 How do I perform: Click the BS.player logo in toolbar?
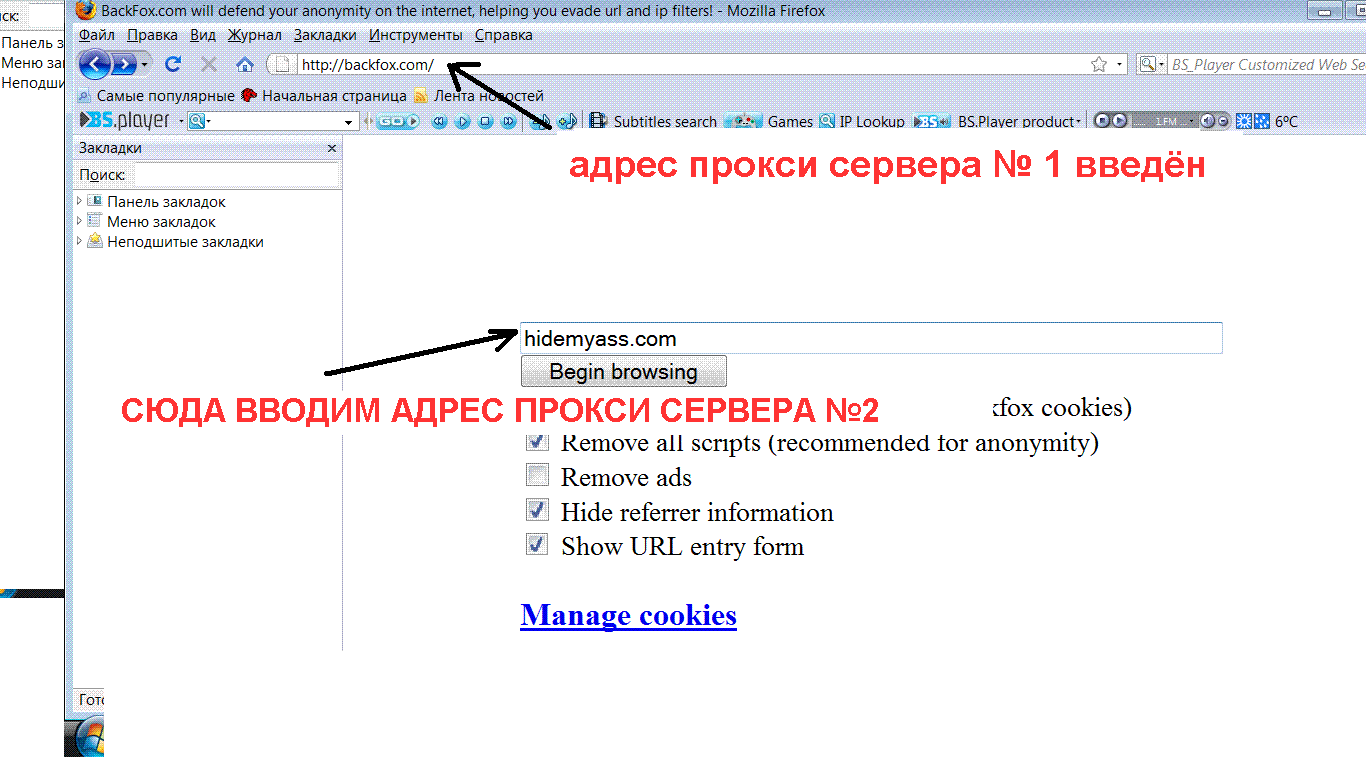tap(125, 121)
